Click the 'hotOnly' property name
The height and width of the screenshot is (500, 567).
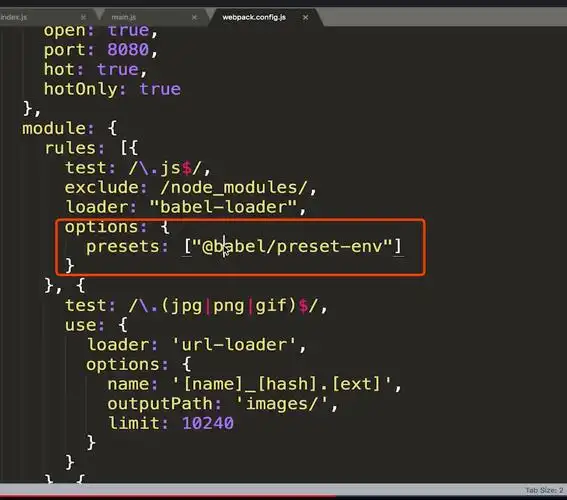coord(81,89)
